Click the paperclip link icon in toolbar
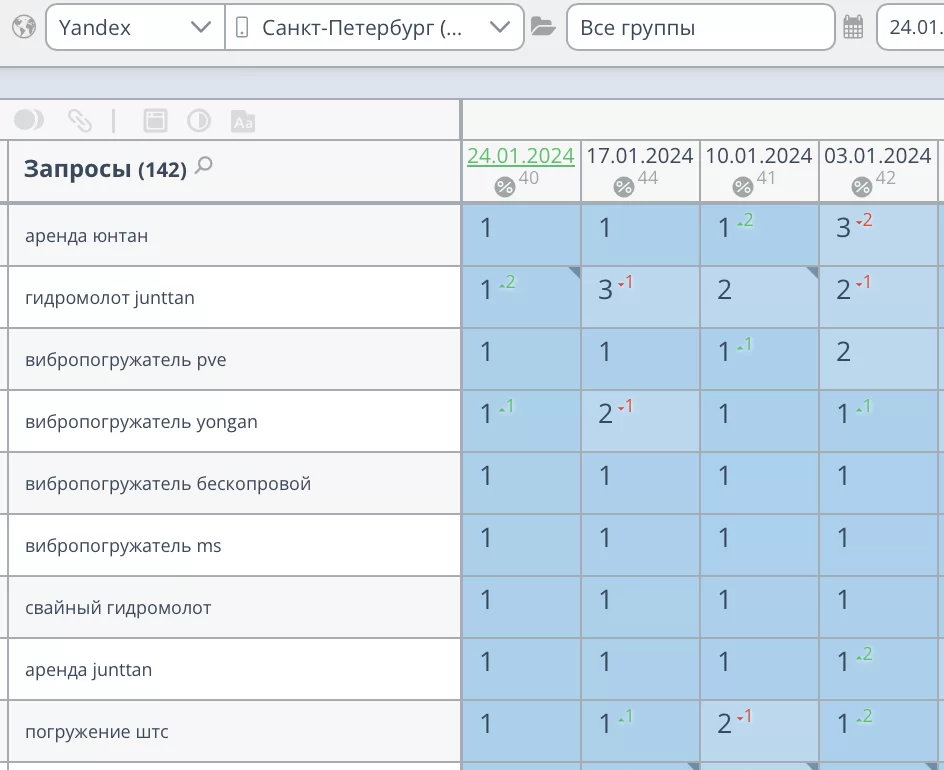944x770 pixels. [79, 121]
